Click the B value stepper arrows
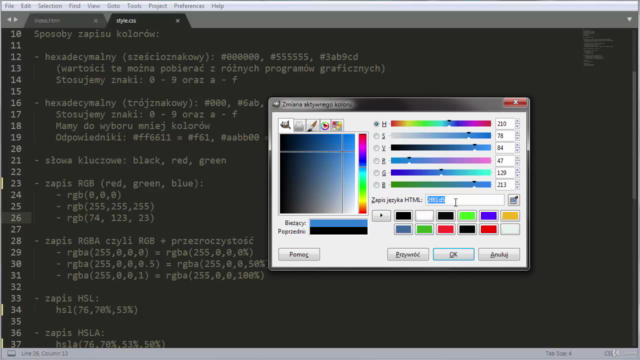Viewport: 640px width, 360px height. point(517,185)
